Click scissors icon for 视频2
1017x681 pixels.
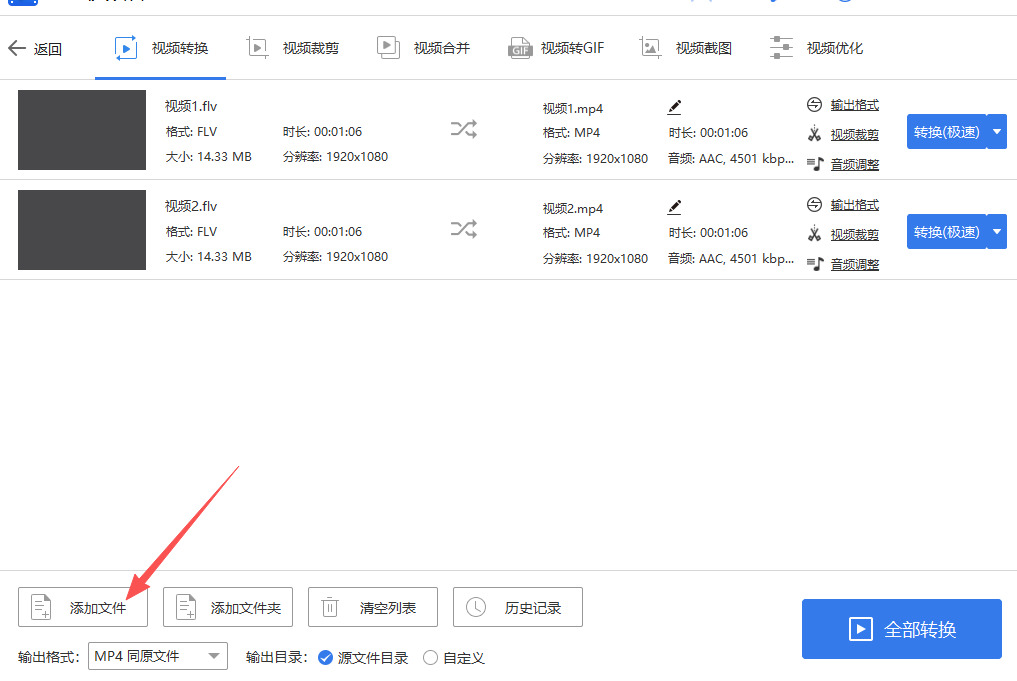coord(815,234)
